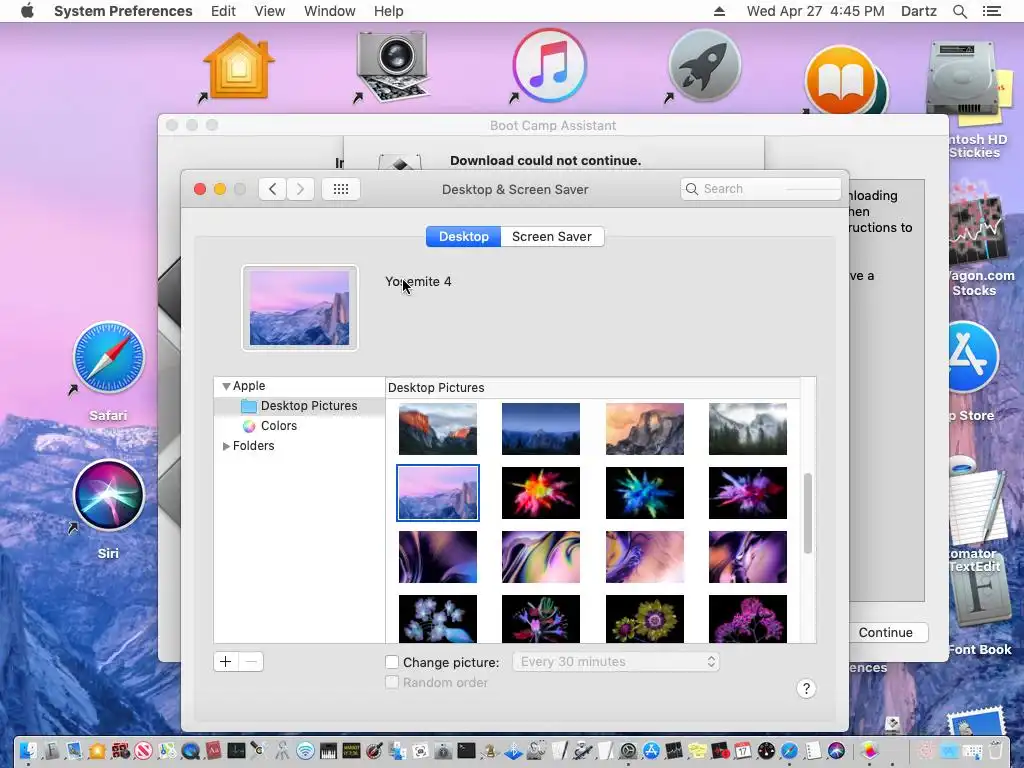Go forward with the right chevron button
Image resolution: width=1024 pixels, height=768 pixels.
(300, 189)
